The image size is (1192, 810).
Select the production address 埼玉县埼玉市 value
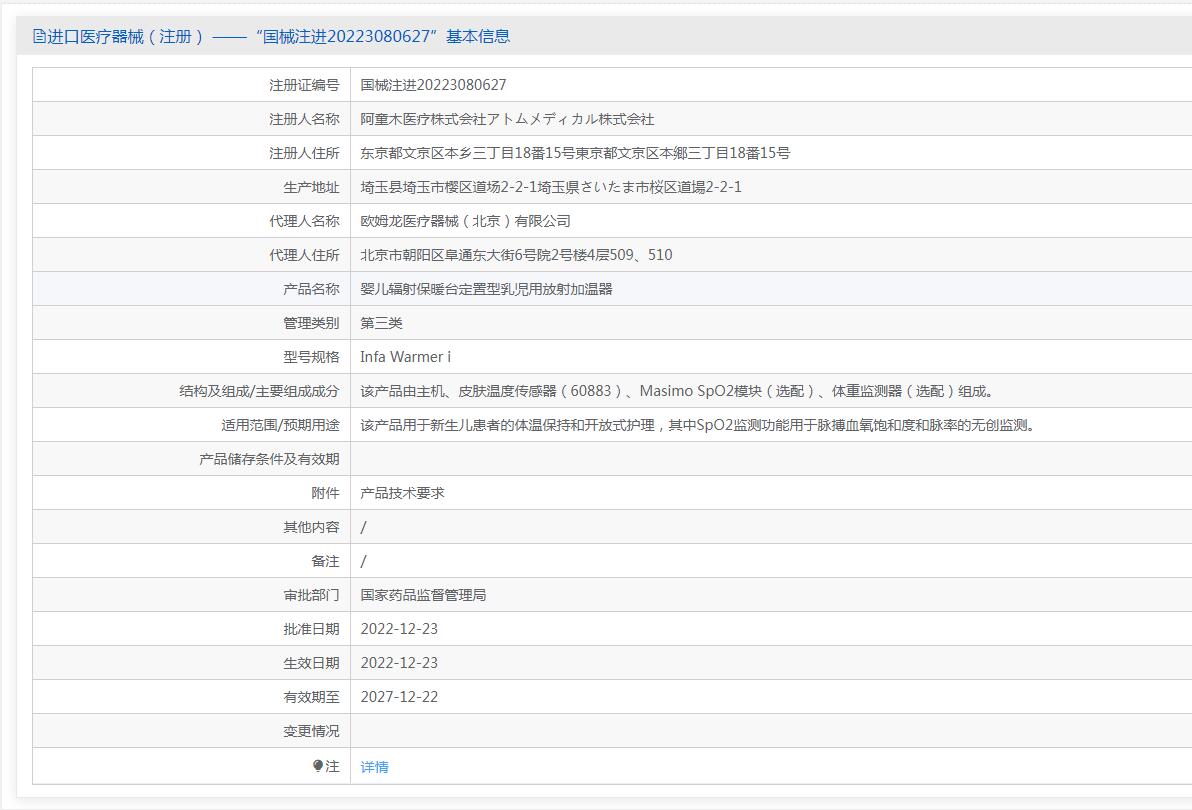click(x=551, y=187)
